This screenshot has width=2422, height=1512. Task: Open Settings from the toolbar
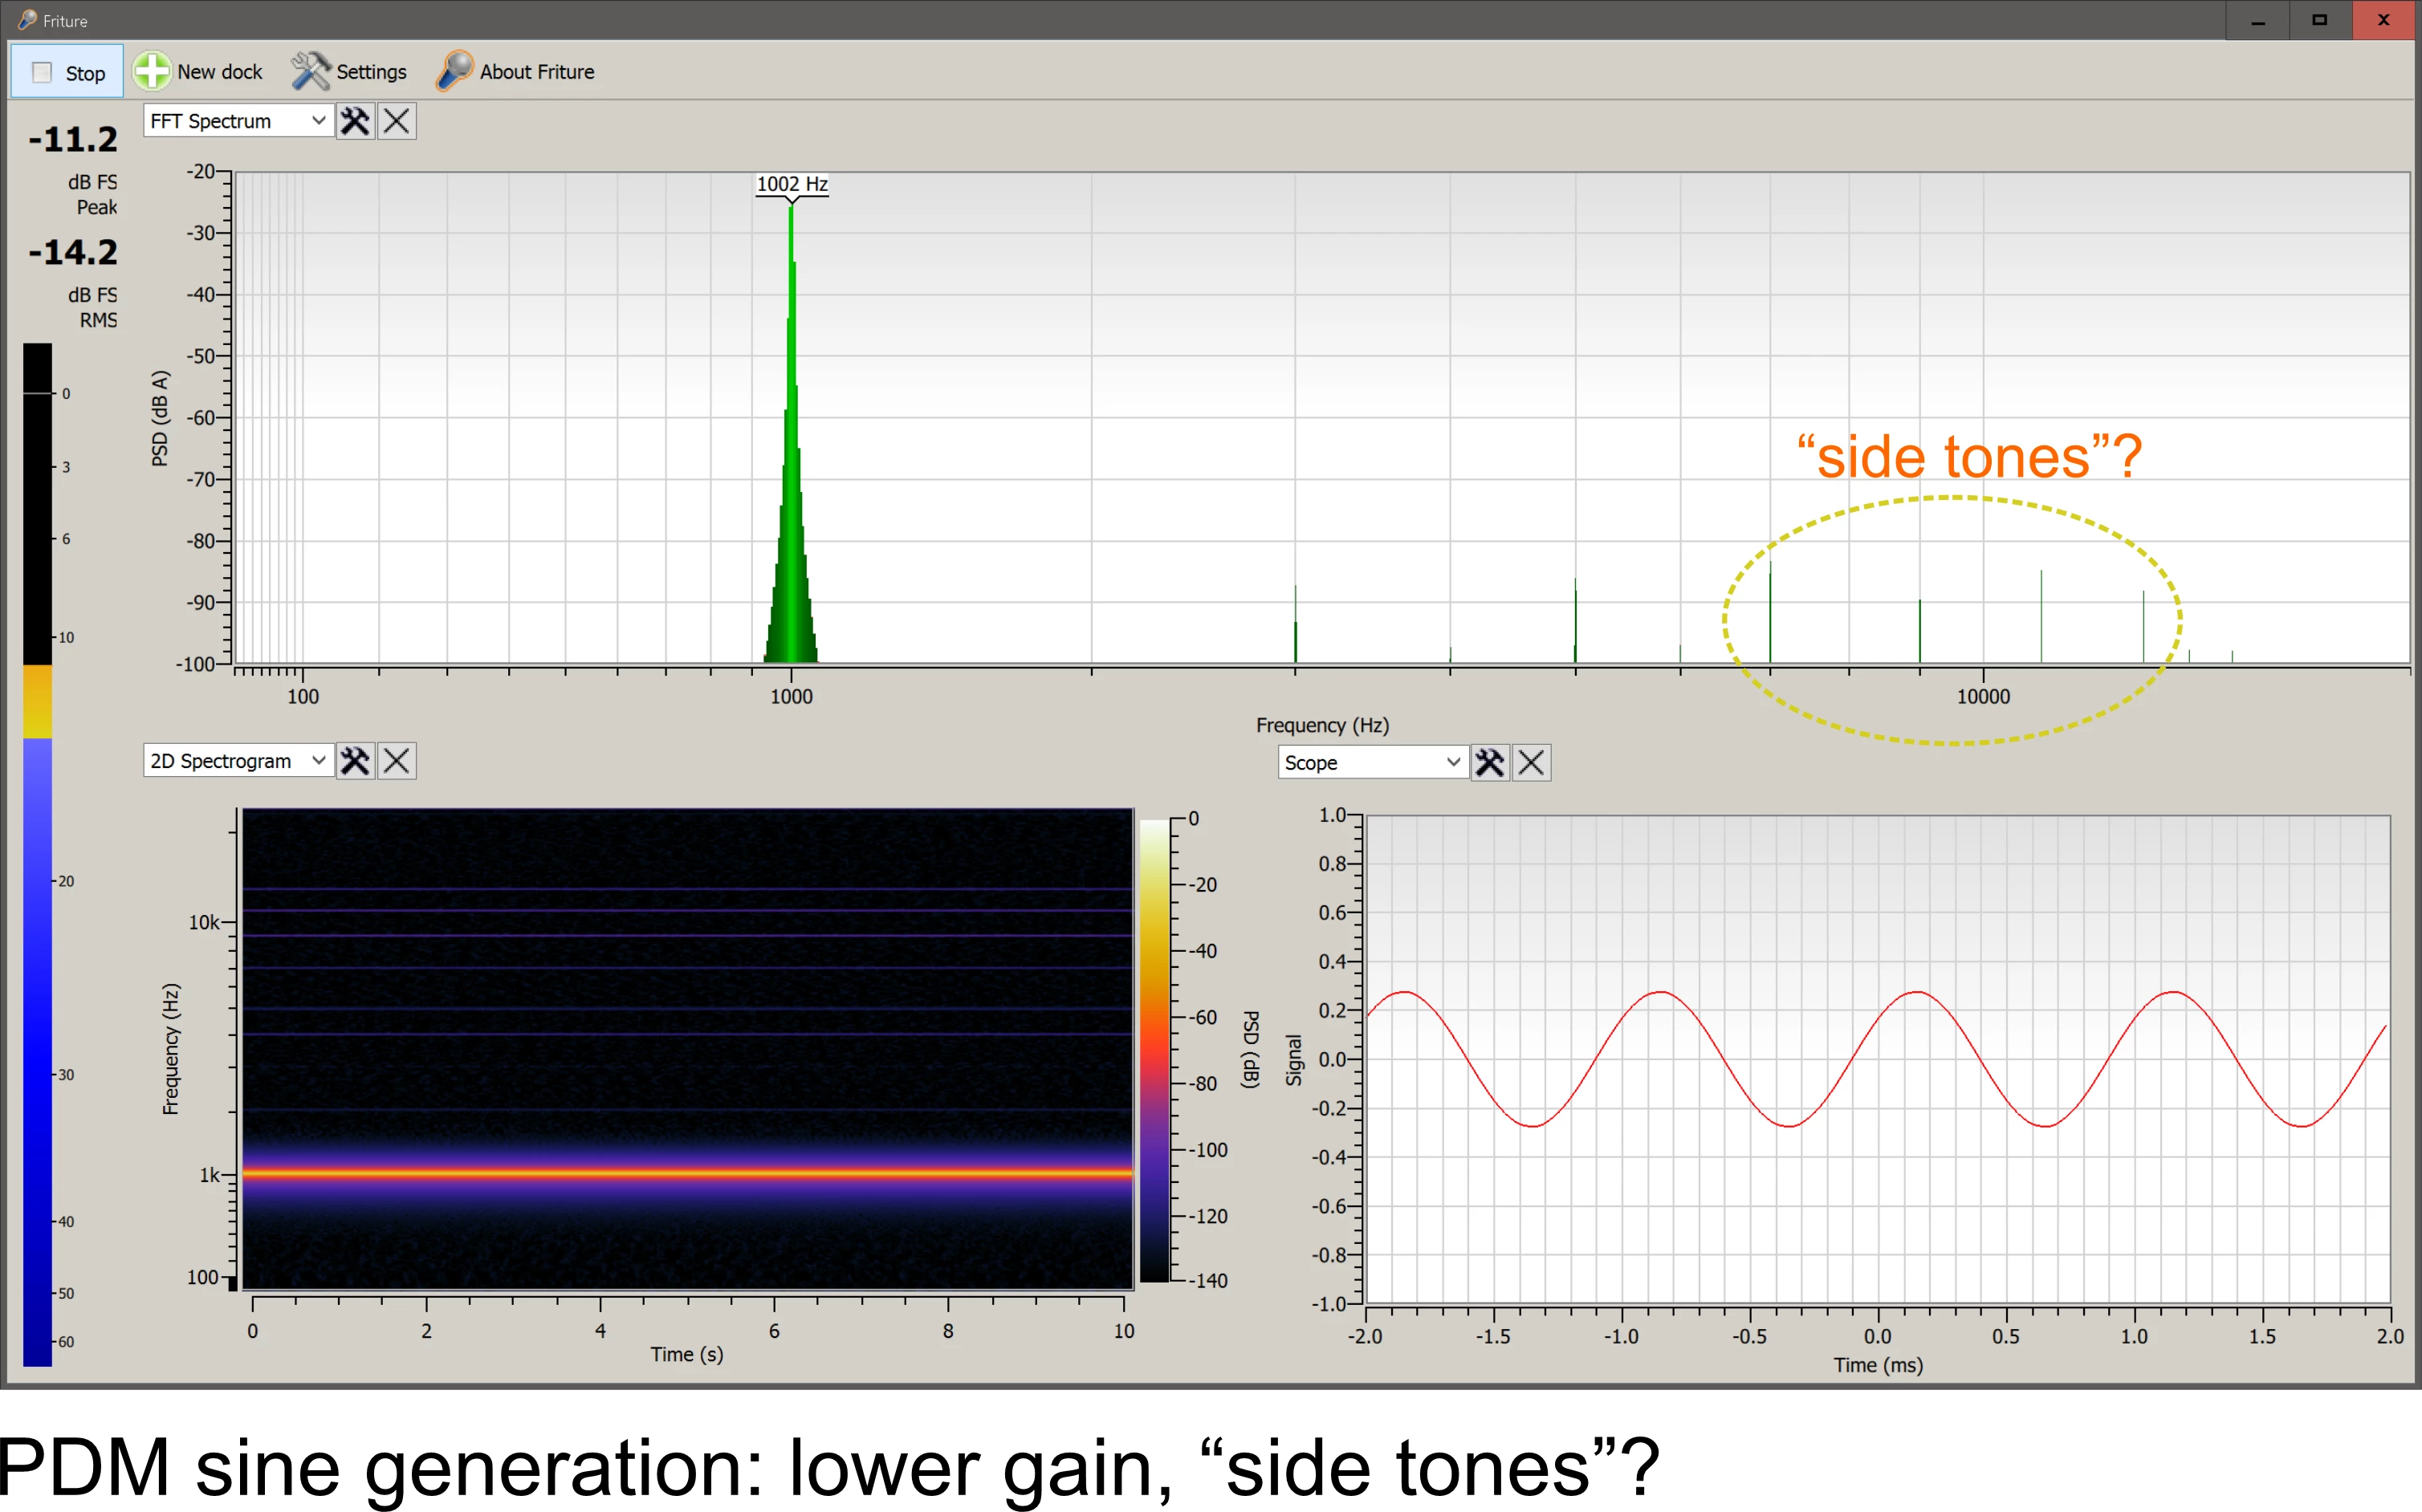(349, 72)
